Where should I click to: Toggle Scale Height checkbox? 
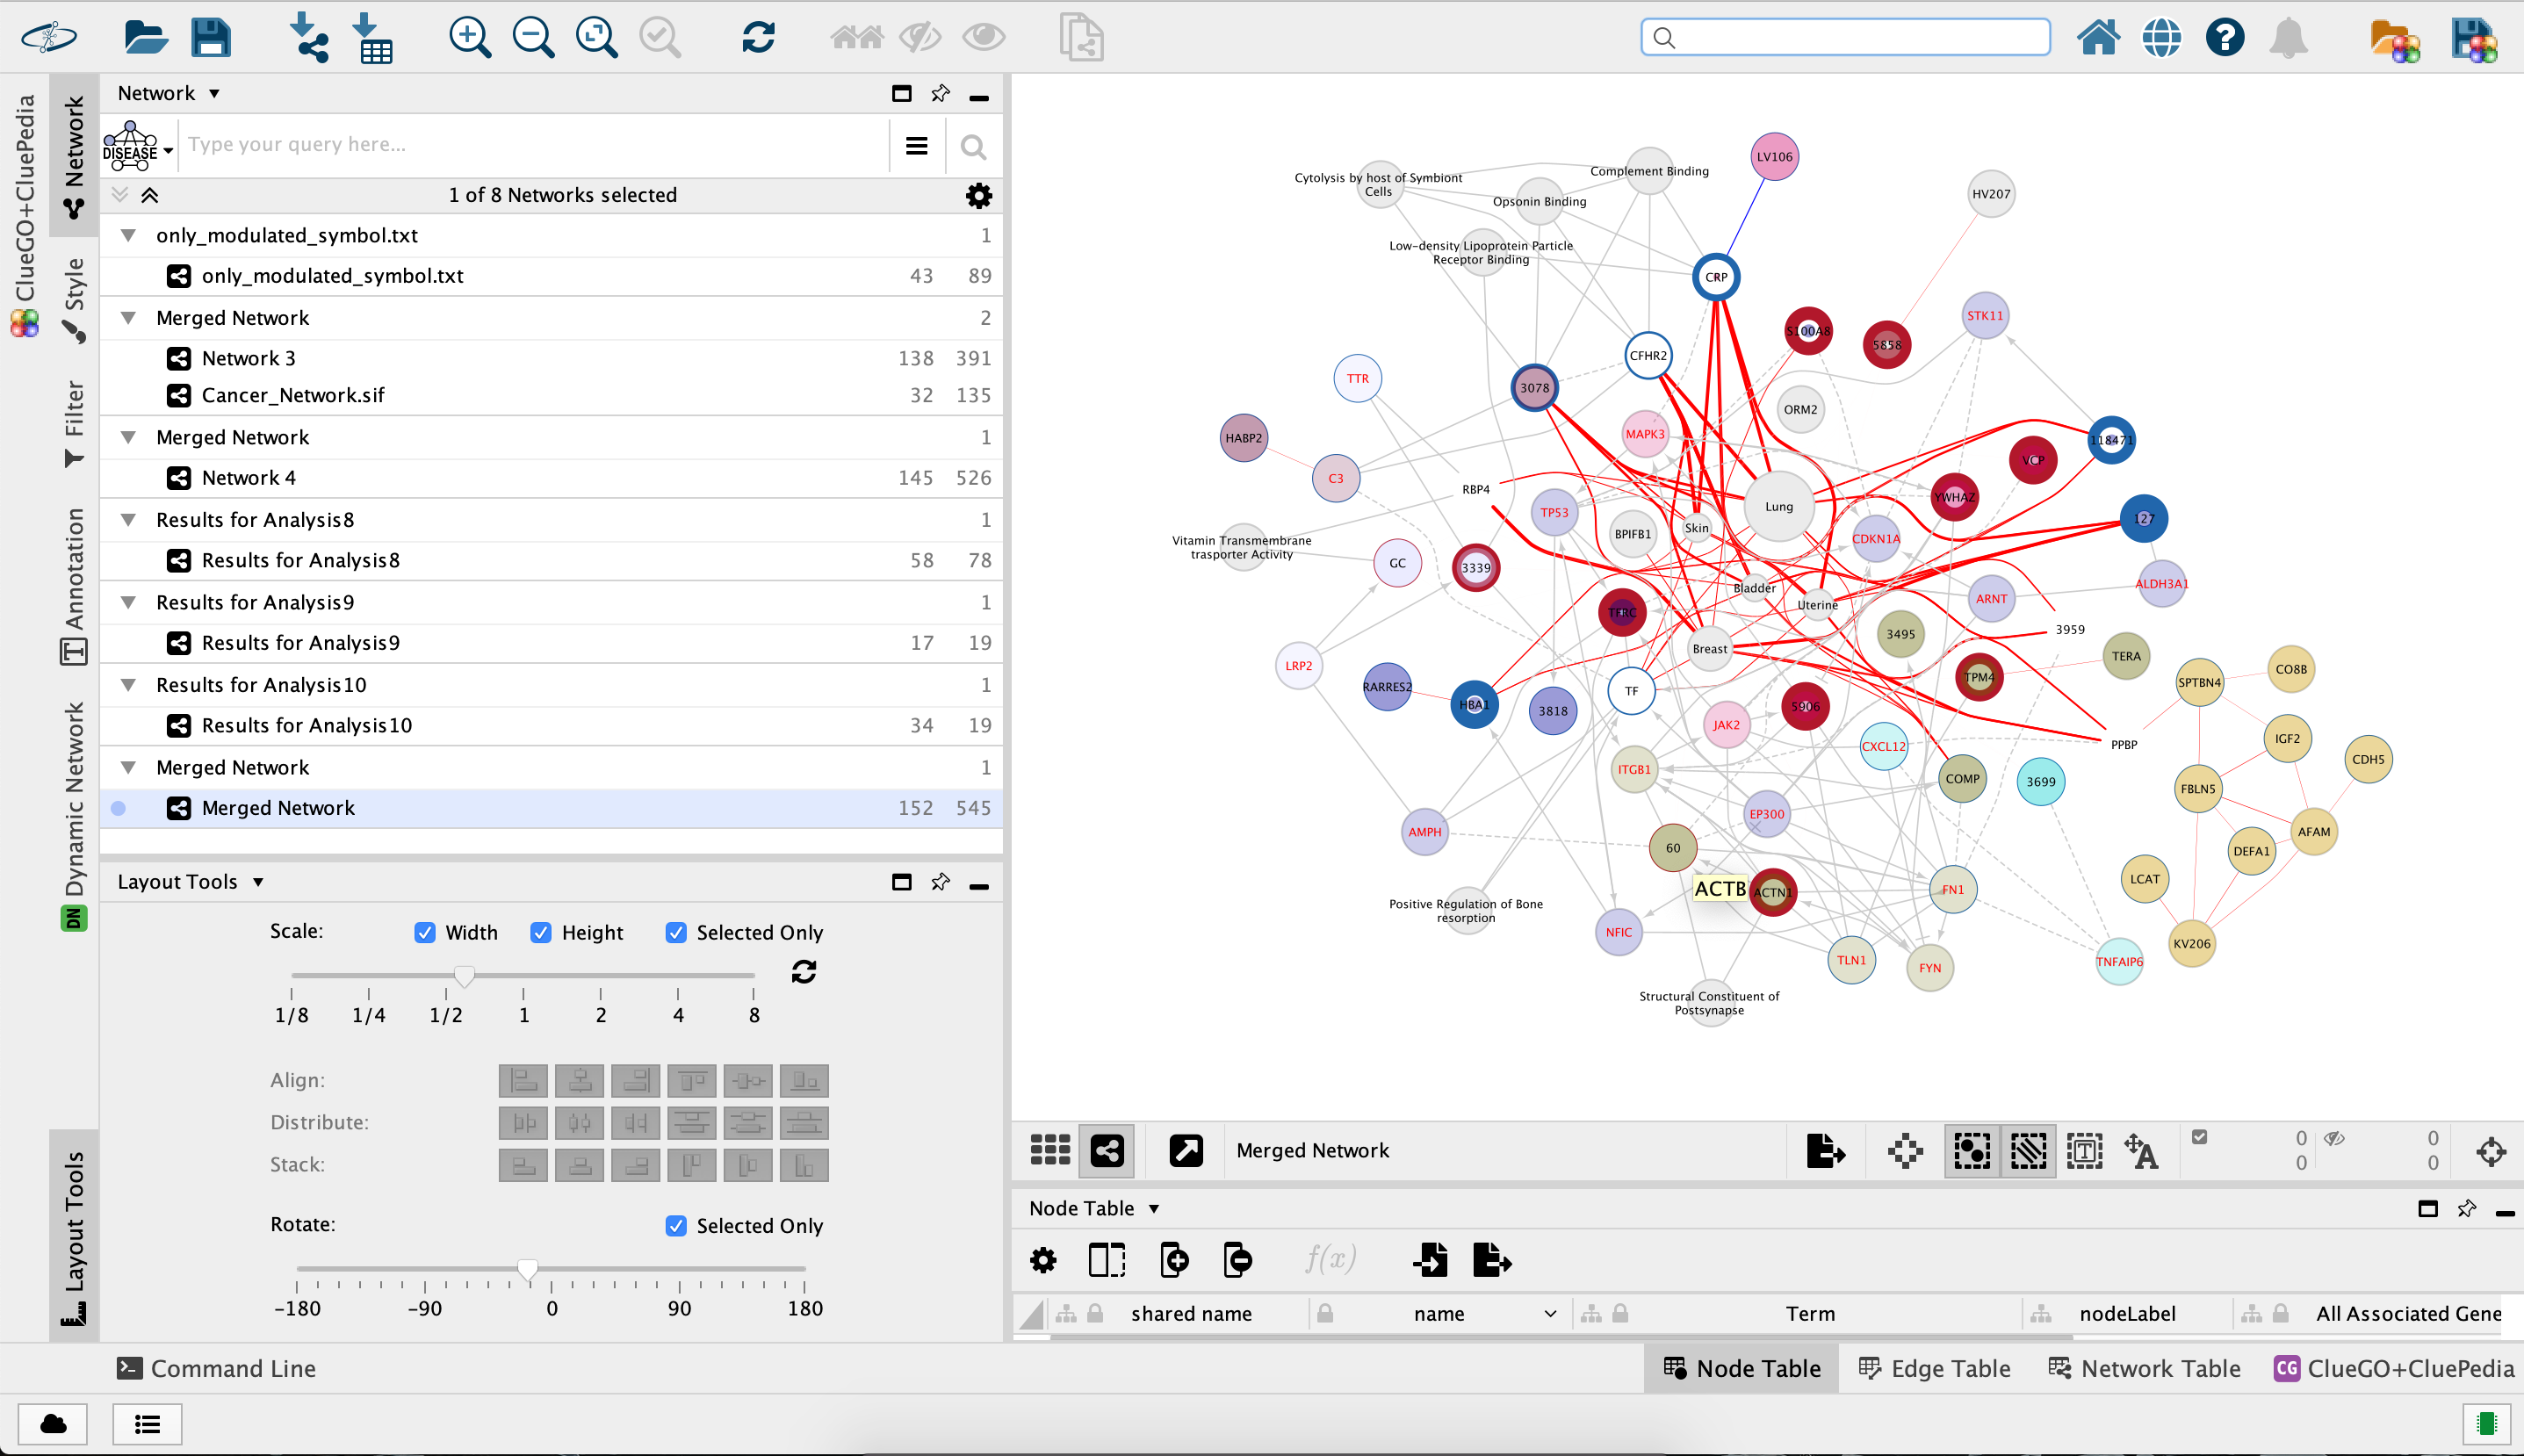coord(541,932)
